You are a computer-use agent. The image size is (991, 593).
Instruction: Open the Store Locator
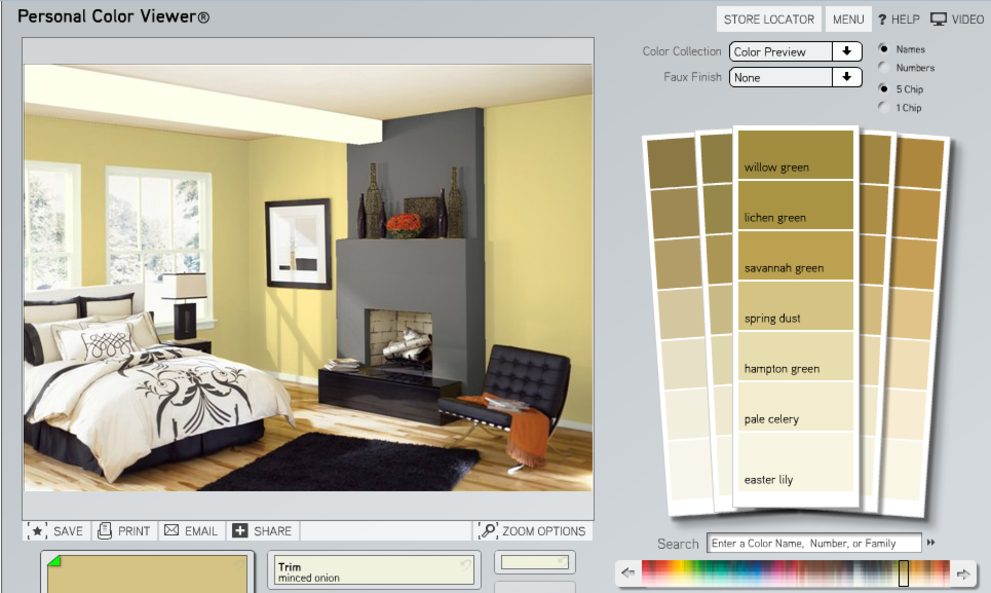pyautogui.click(x=769, y=19)
